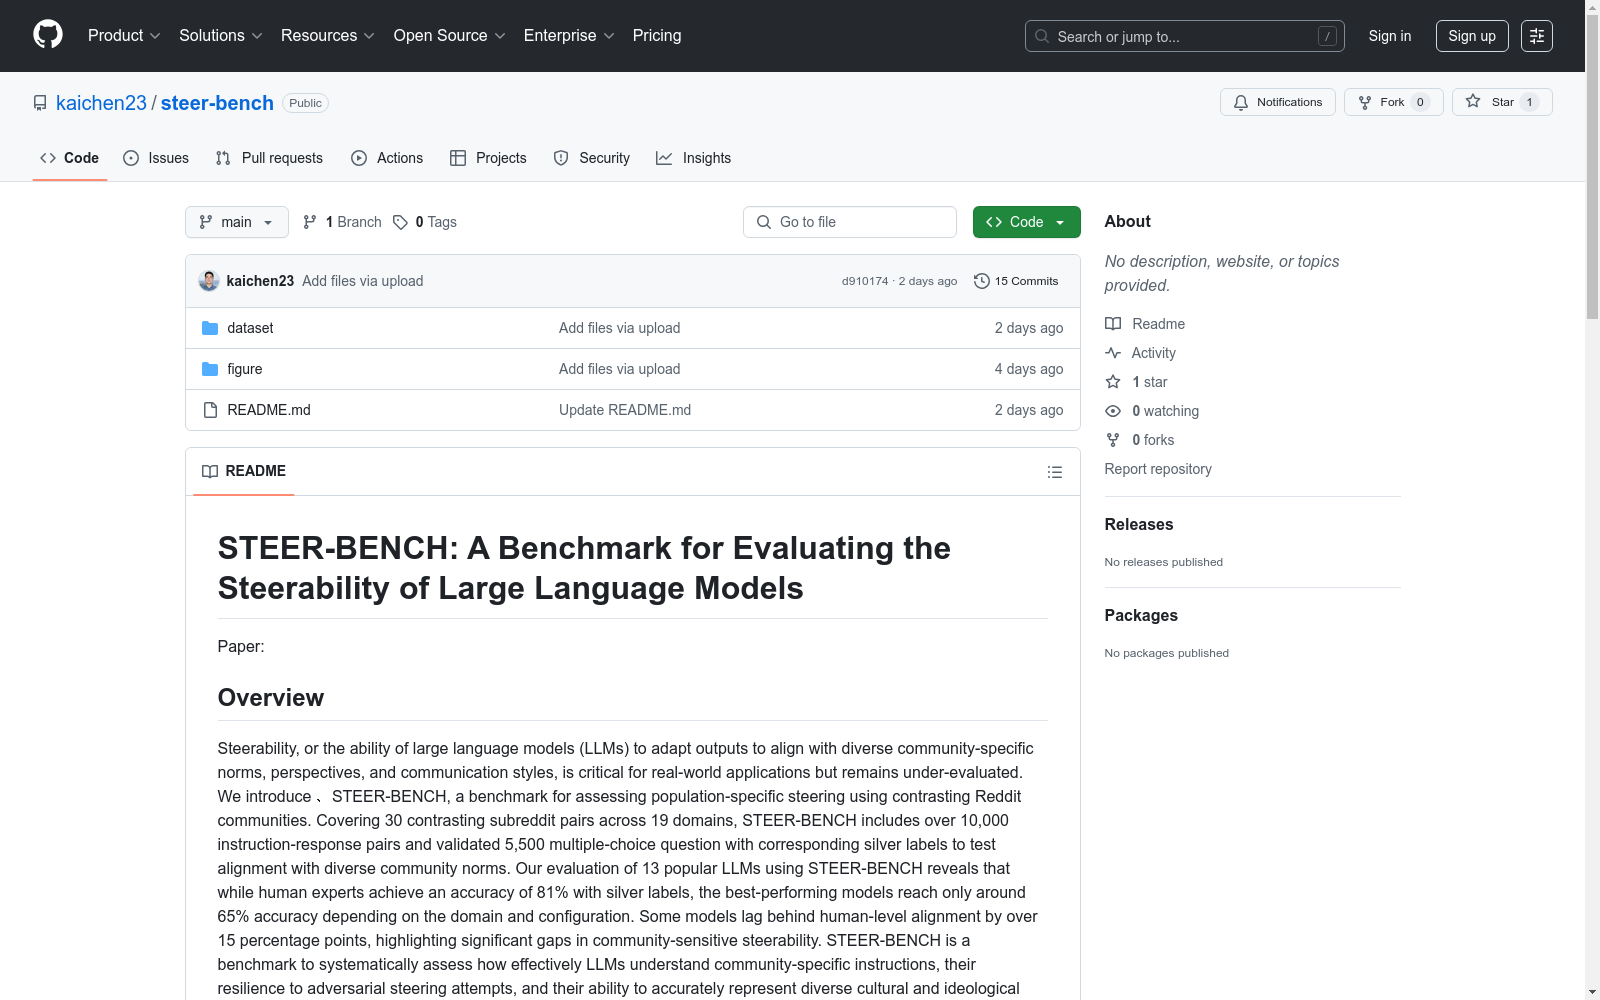The image size is (1600, 1000).
Task: Expand the Solutions menu
Action: [221, 35]
